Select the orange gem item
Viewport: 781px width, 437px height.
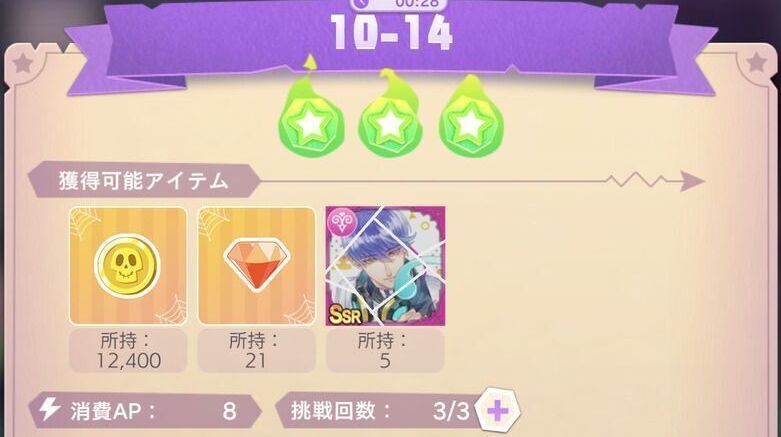(257, 266)
